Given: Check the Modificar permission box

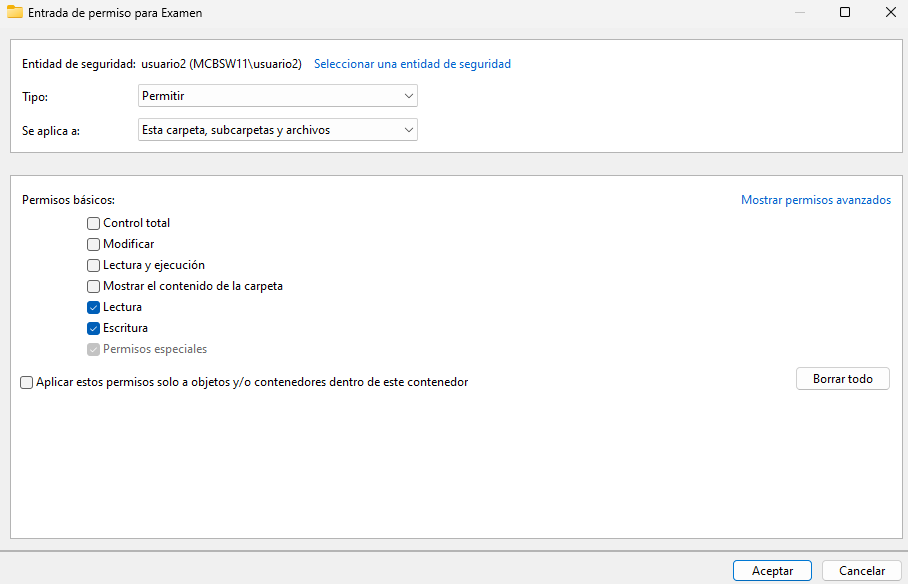Looking at the screenshot, I should click(x=94, y=245).
